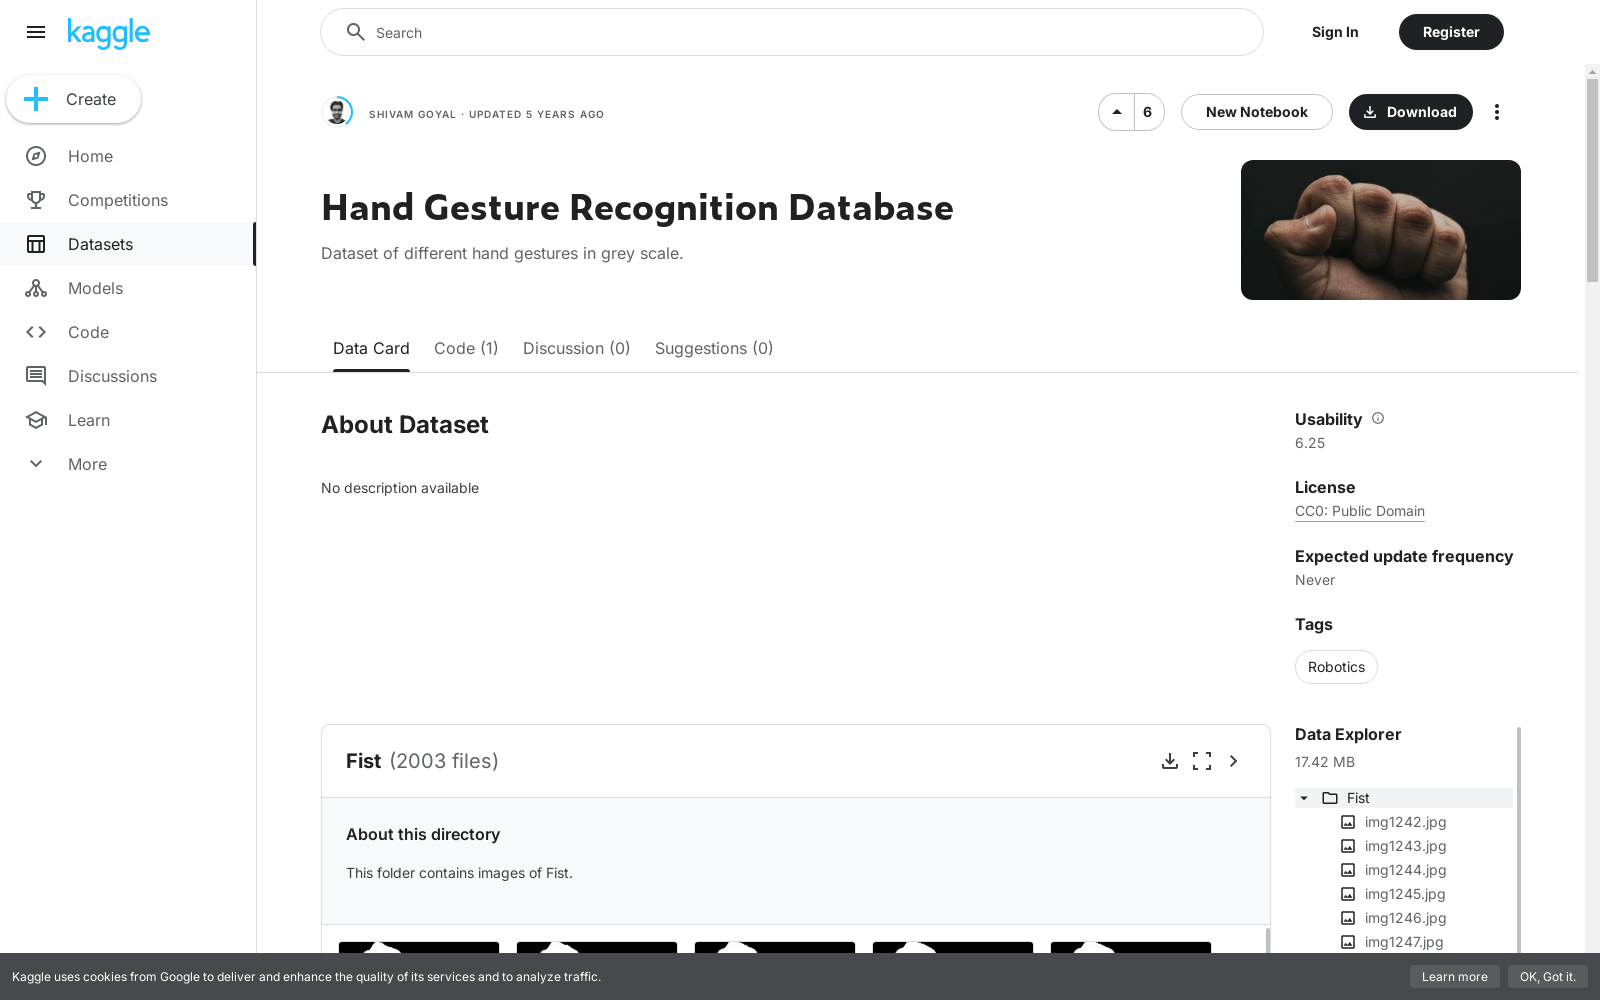Image resolution: width=1600 pixels, height=1000 pixels.
Task: Expand the More sidebar section
Action: click(128, 464)
